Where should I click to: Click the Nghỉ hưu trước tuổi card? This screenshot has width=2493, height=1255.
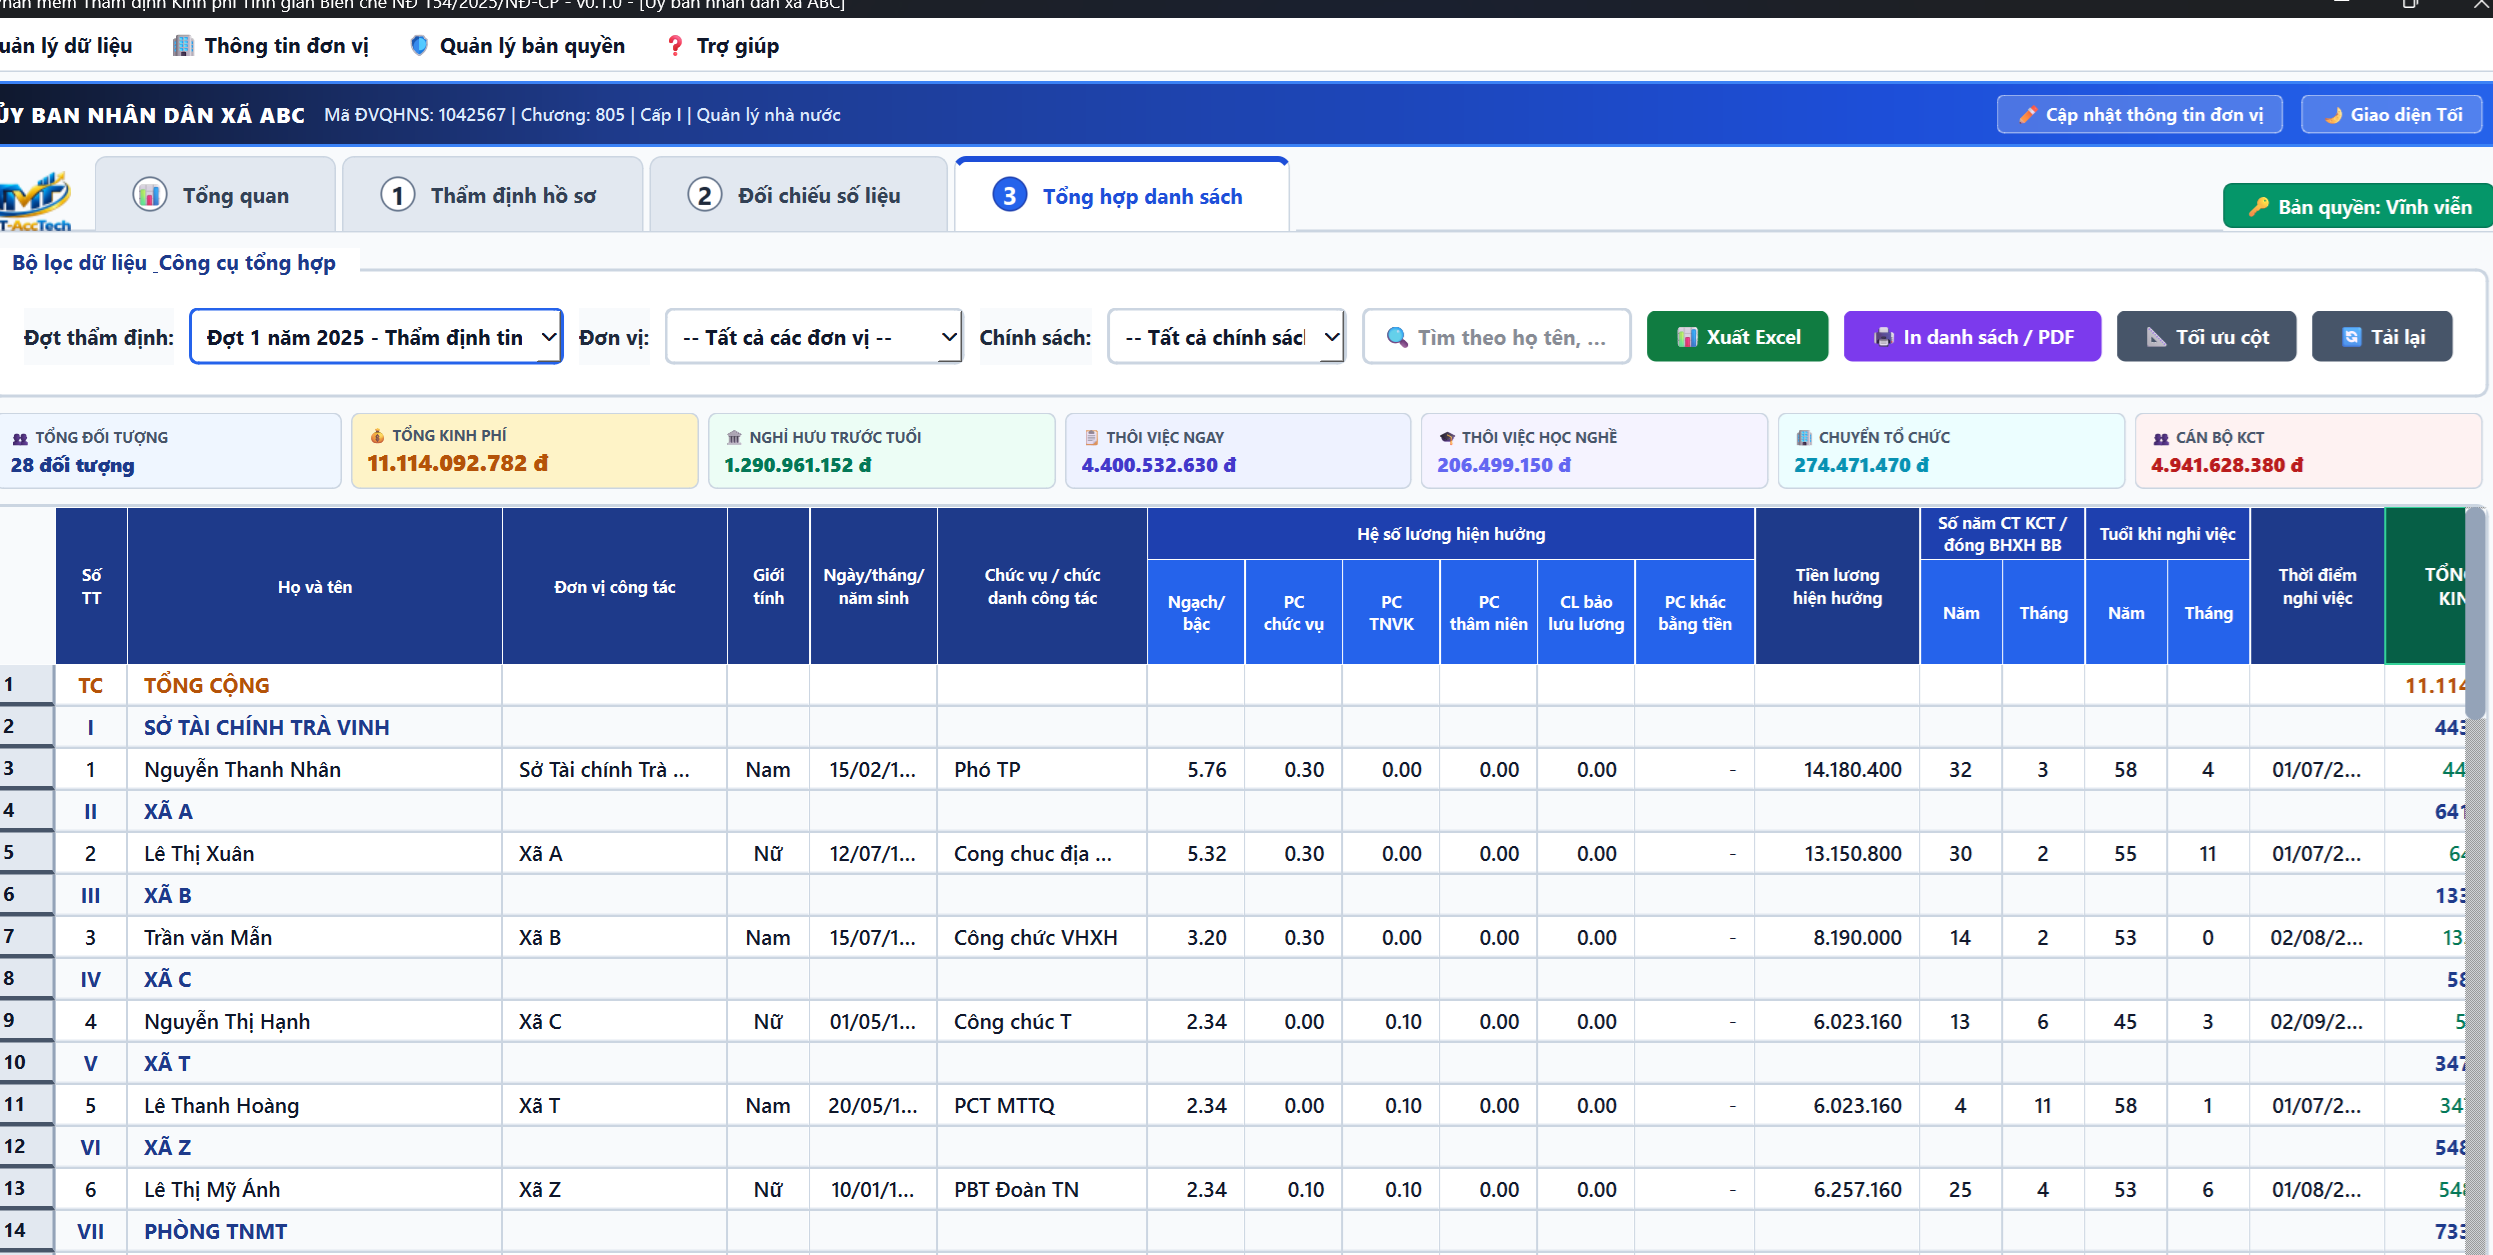click(x=882, y=451)
